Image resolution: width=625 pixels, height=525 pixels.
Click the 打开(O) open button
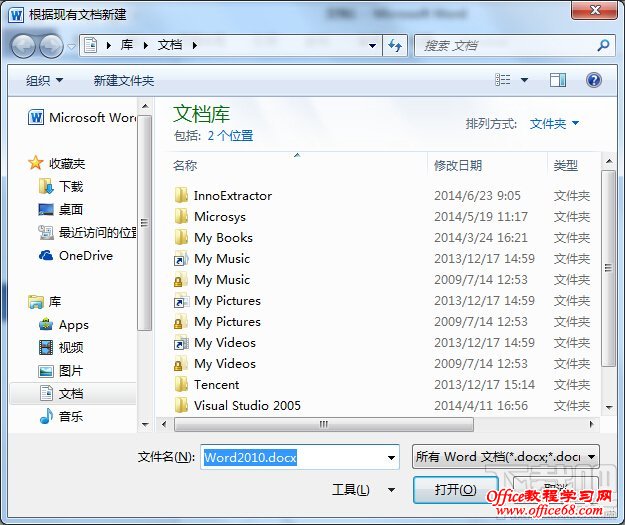pos(455,489)
